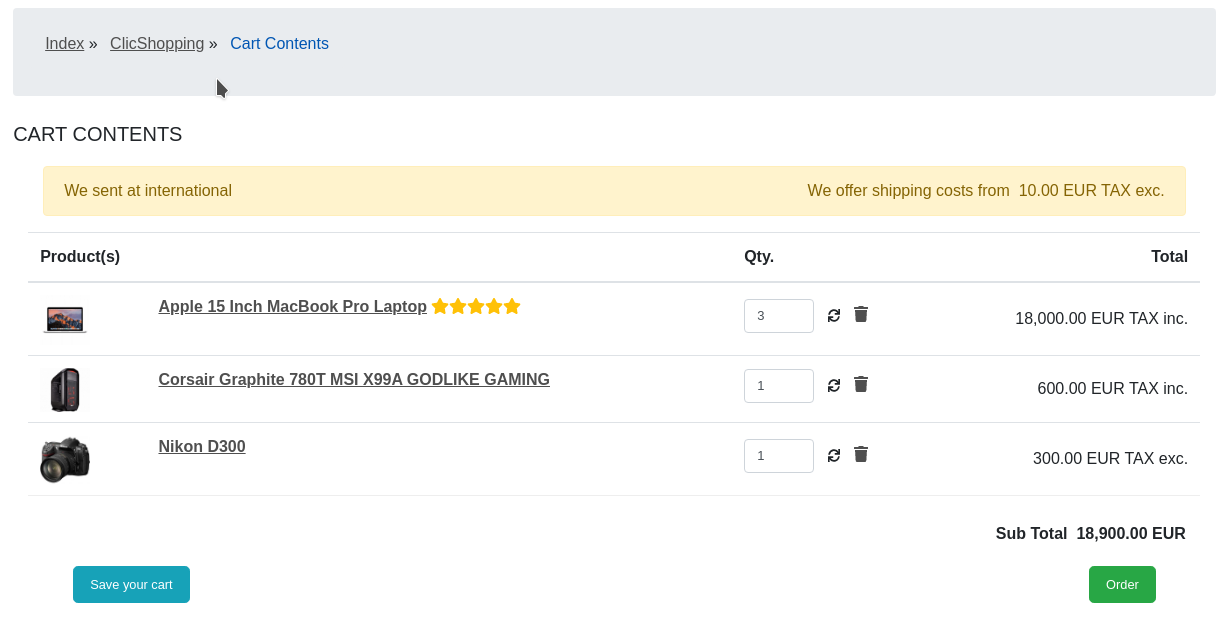Open the ClicShopping breadcrumb link
The width and height of the screenshot is (1232, 640).
pos(157,44)
